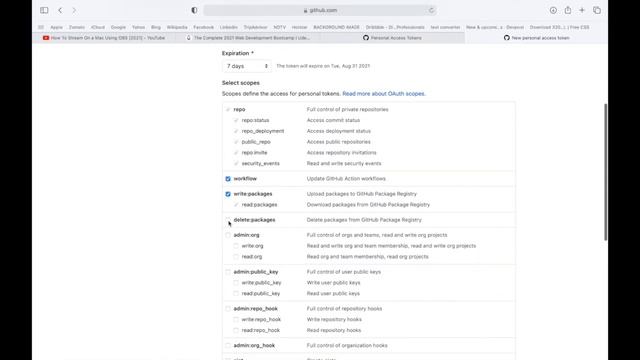Toggle the Safari sidebar icon

[x=44, y=10]
